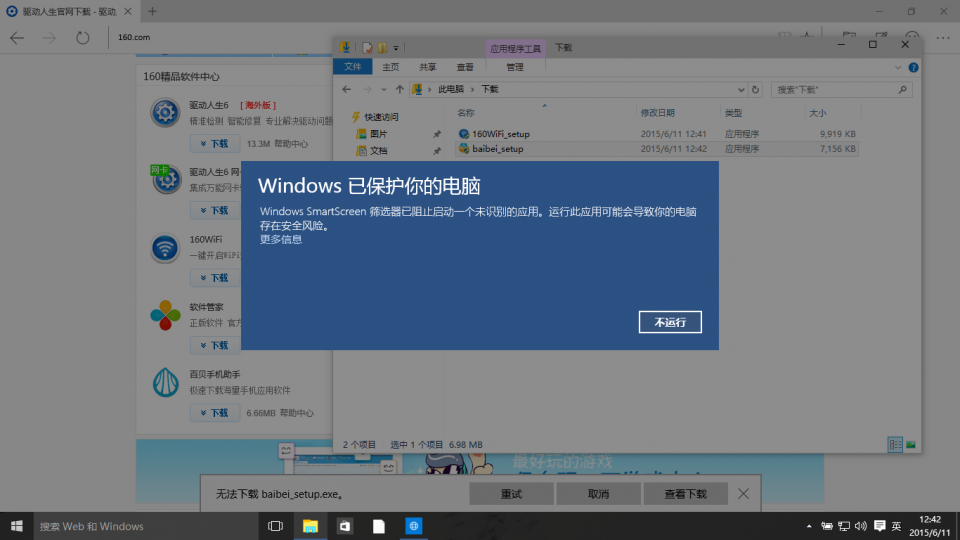Viewport: 960px width, 540px height.
Task: Open the Store icon on taskbar
Action: pos(345,526)
